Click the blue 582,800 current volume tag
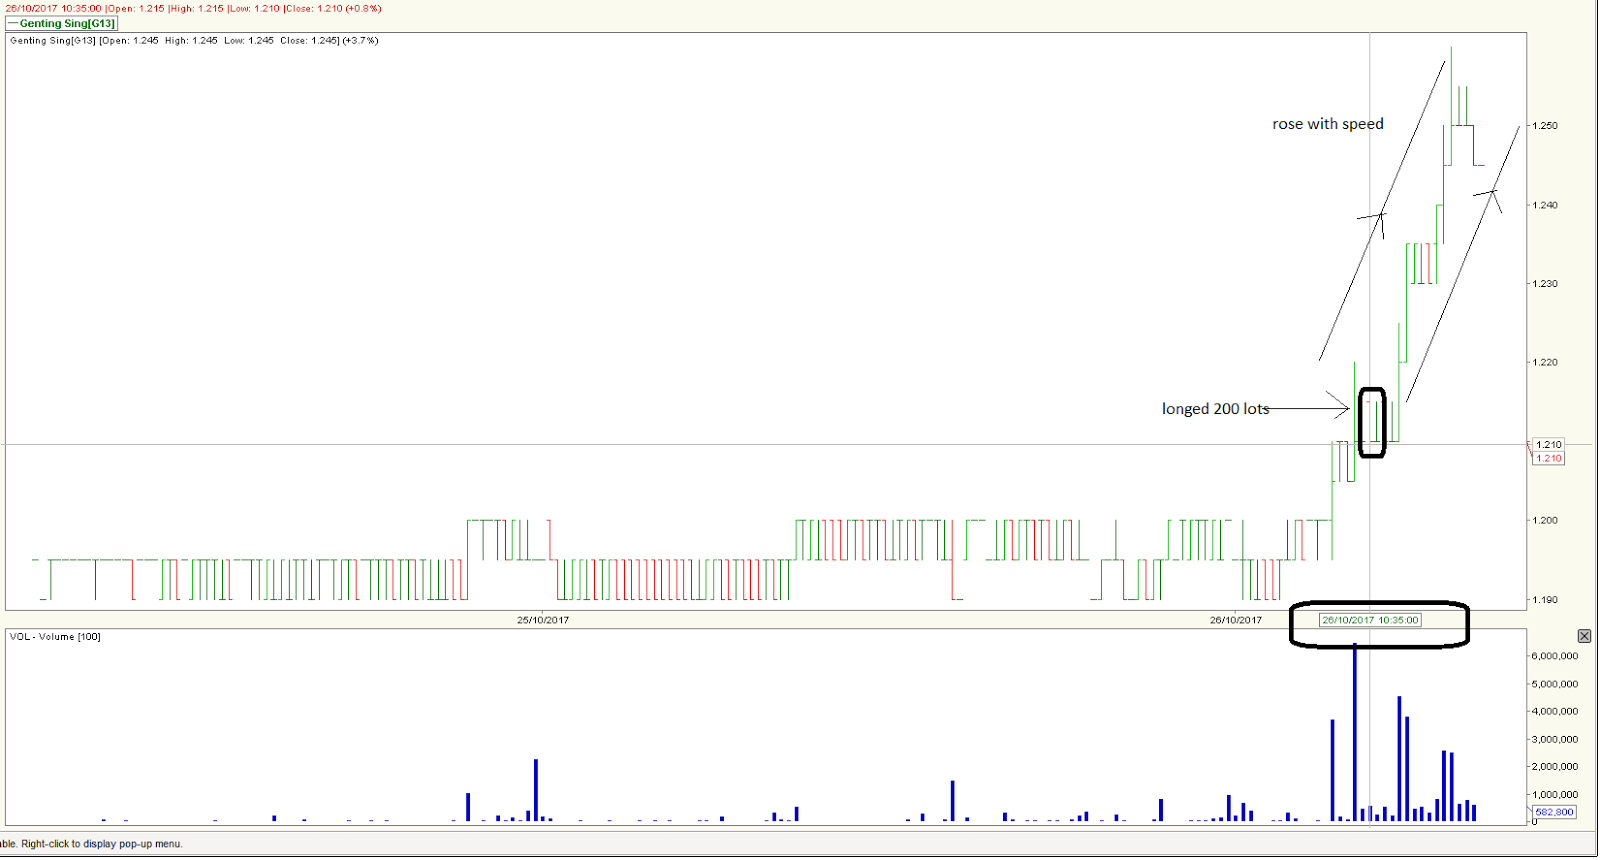Viewport: 1600px width, 860px height. tap(1554, 812)
